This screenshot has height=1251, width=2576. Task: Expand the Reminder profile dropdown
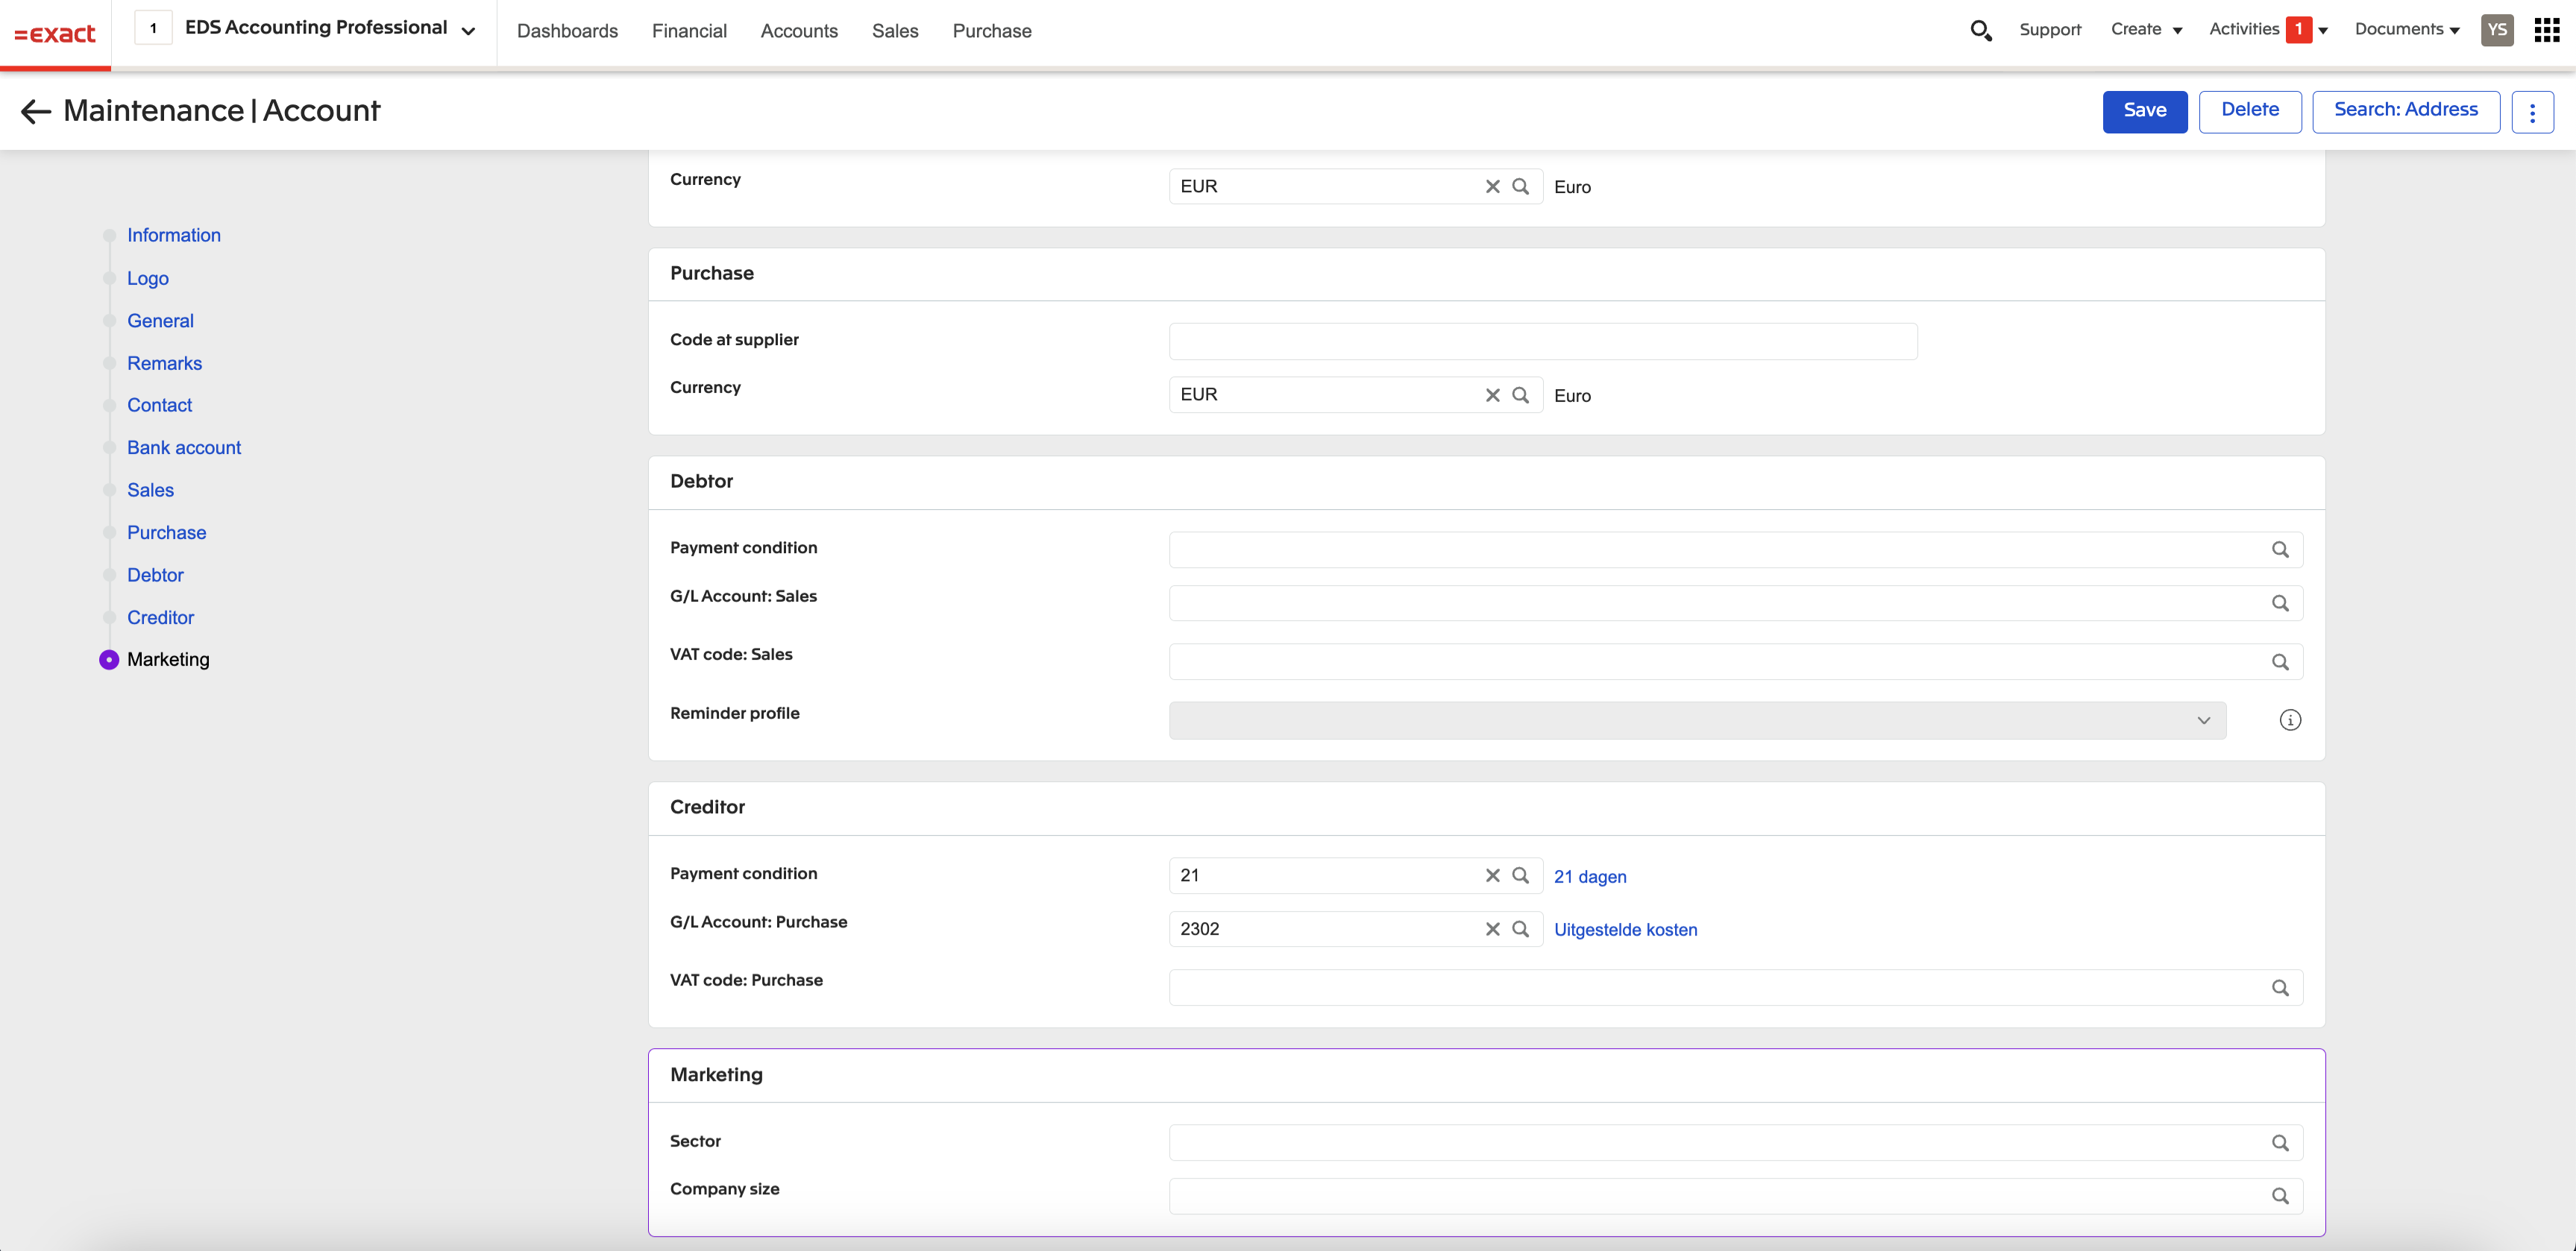click(x=2203, y=721)
